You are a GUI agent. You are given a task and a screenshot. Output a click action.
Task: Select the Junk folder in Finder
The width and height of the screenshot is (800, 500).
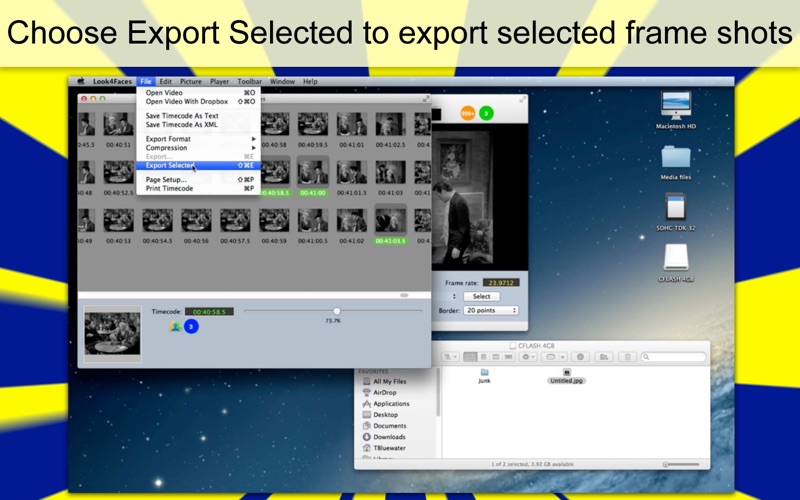(484, 376)
